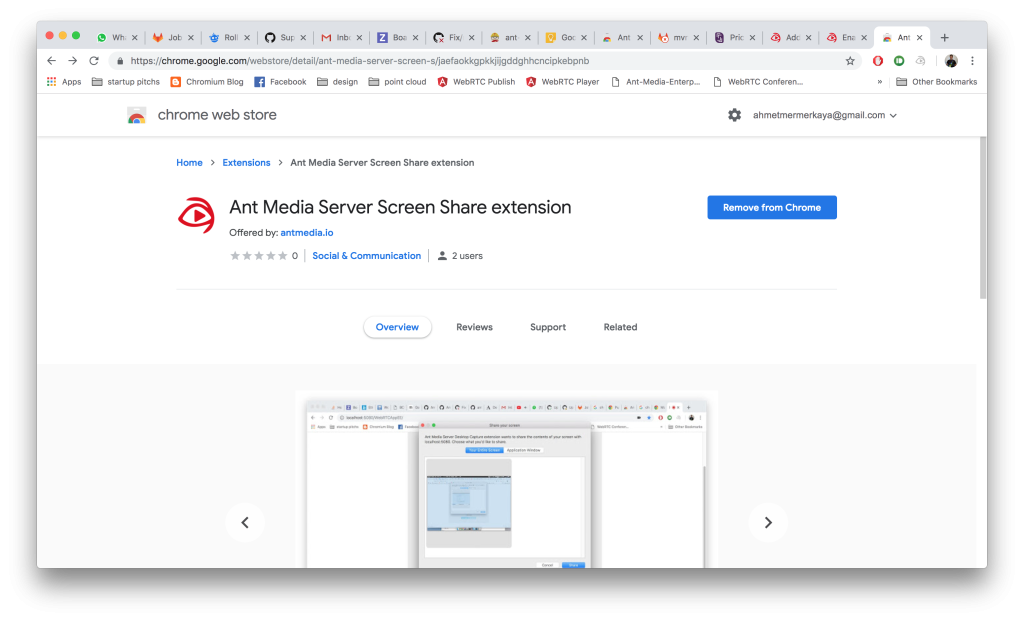Select the Reviews tab
The width and height of the screenshot is (1024, 621).
coord(474,327)
